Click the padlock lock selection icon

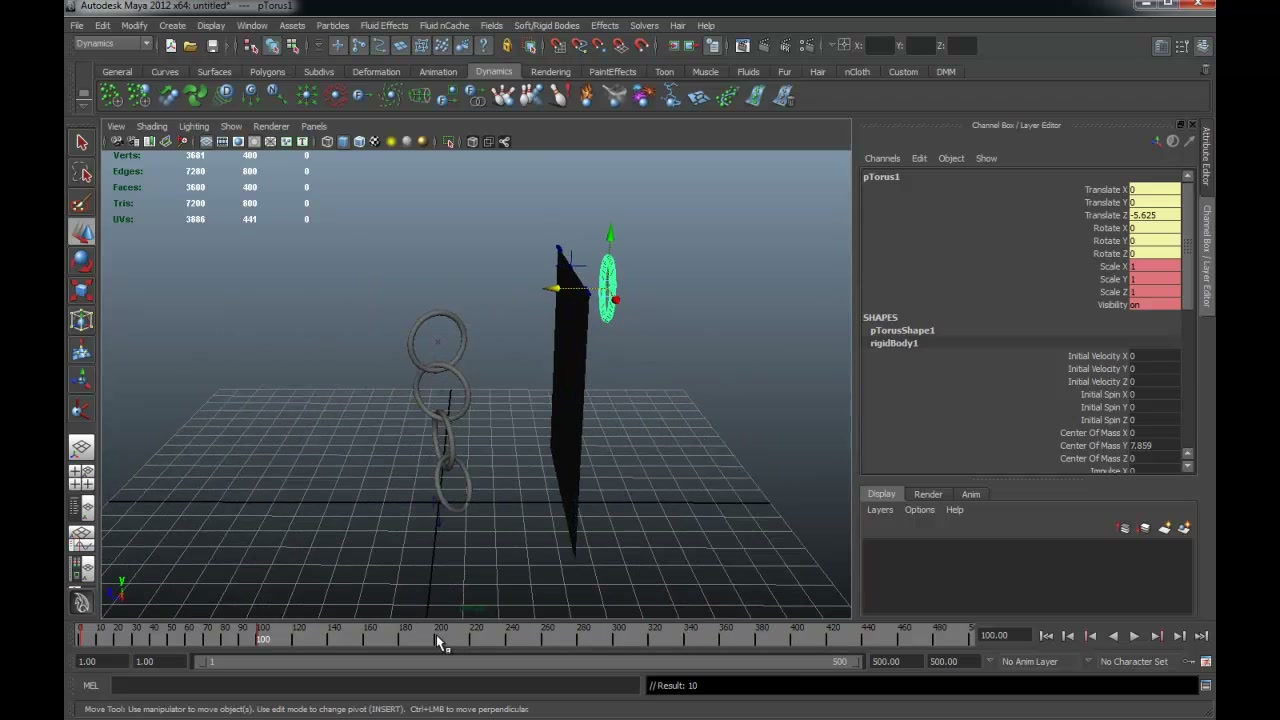[507, 45]
